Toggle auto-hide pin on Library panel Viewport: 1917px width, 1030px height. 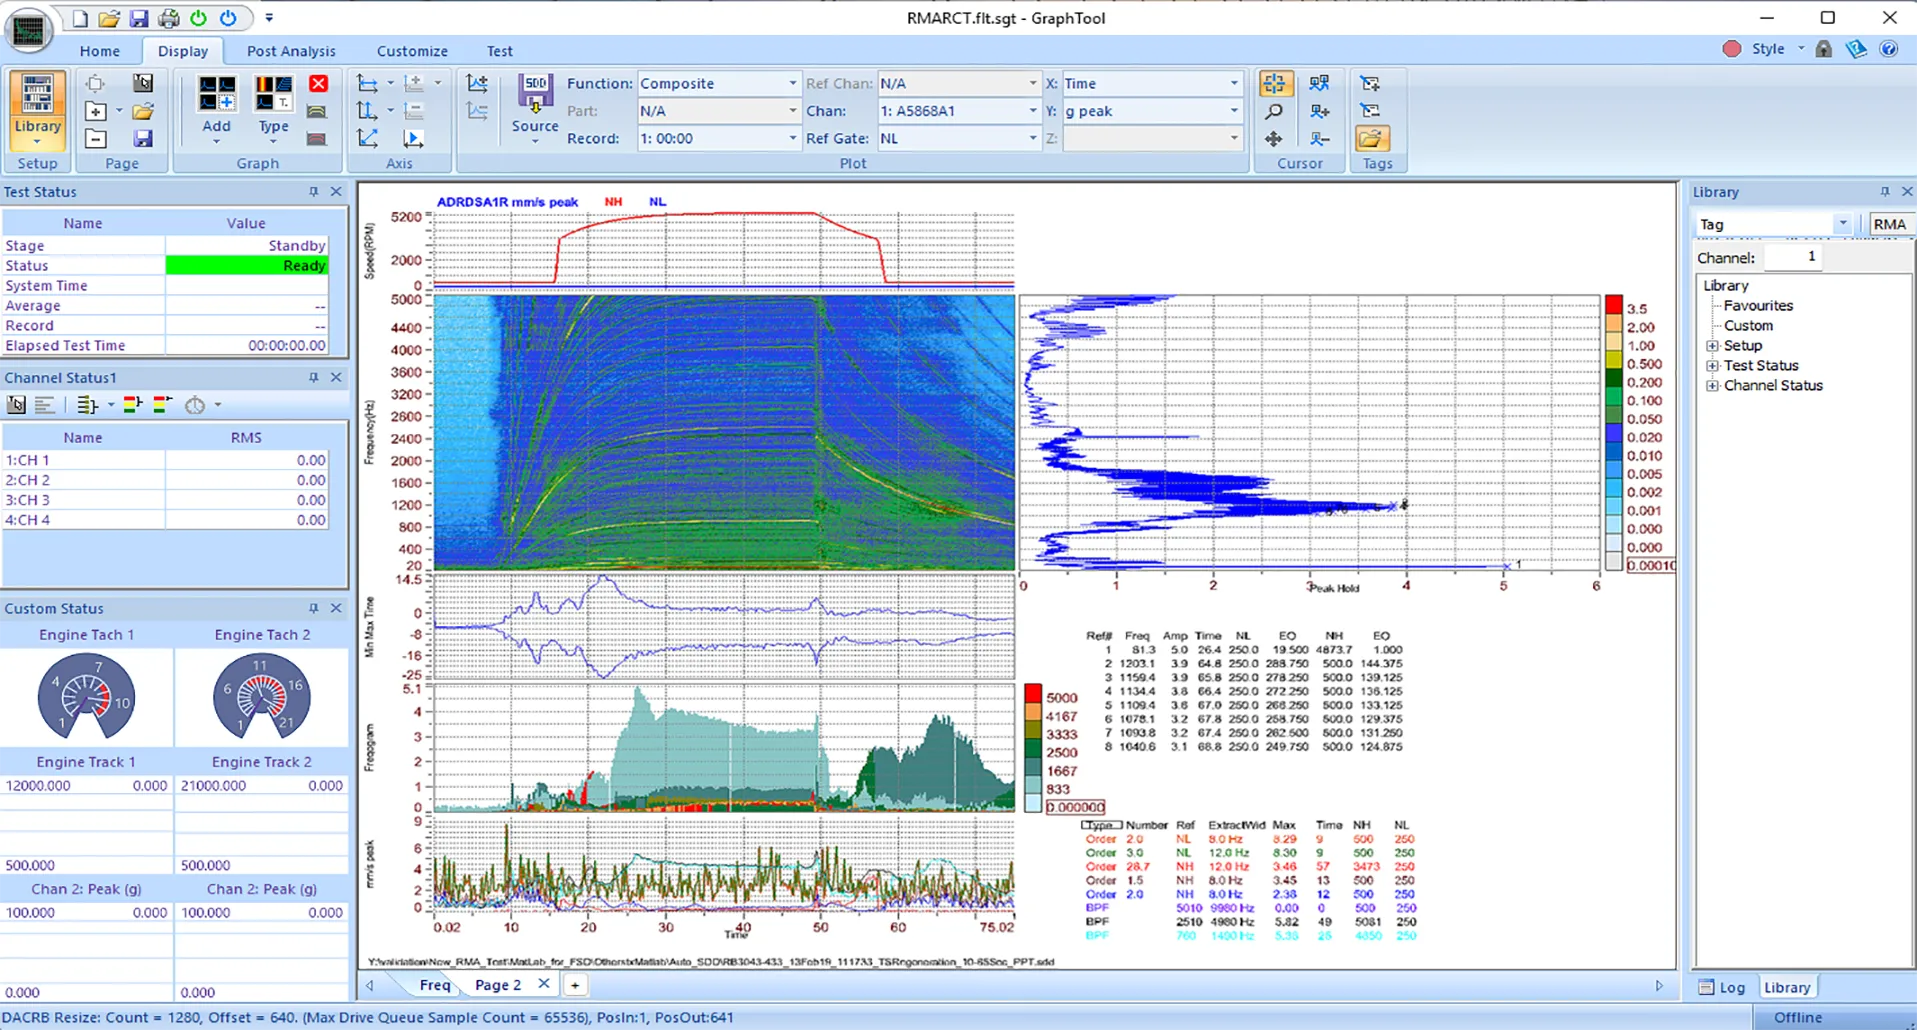(x=1884, y=191)
